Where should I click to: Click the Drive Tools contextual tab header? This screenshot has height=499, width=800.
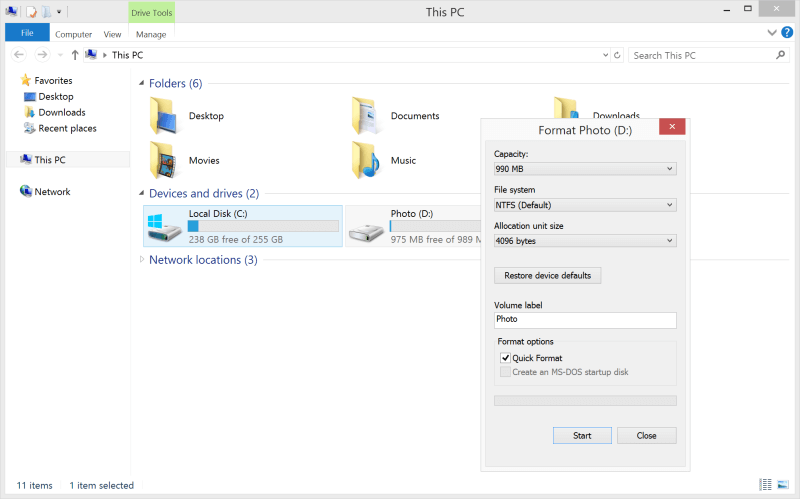coord(152,13)
